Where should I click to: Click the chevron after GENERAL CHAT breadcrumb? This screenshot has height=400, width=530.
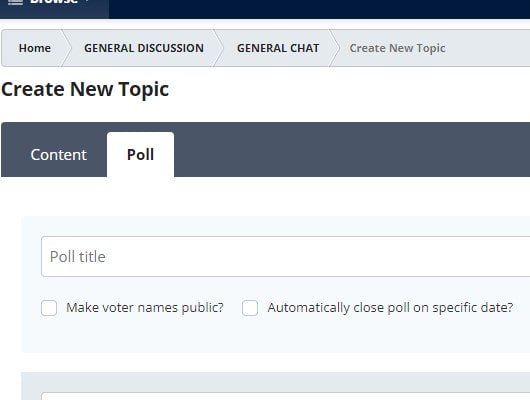point(334,48)
